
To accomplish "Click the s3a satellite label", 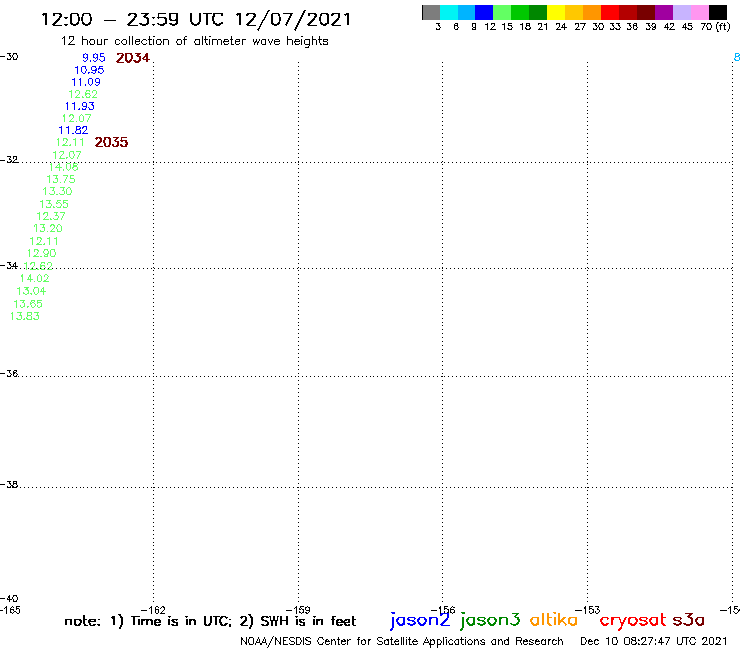I will click(689, 619).
